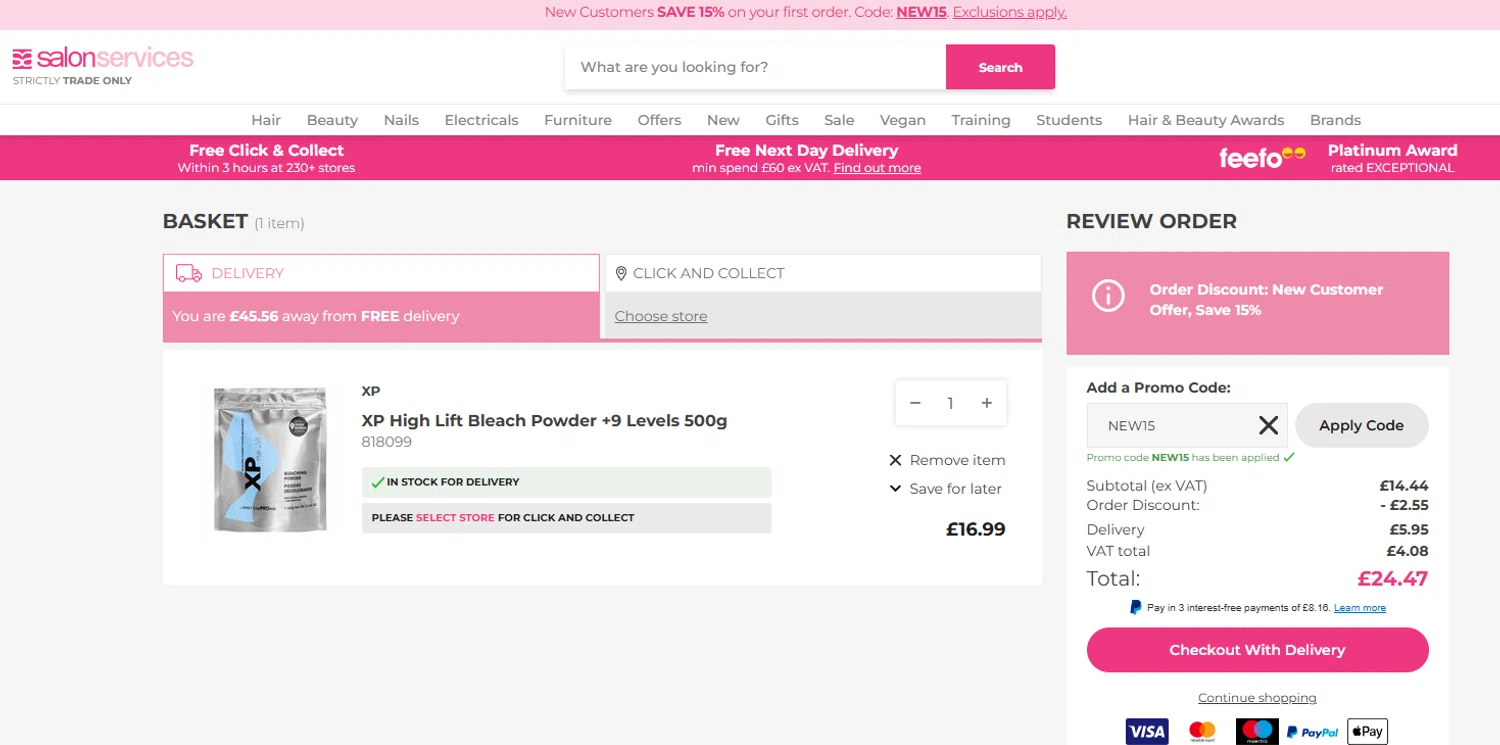The image size is (1500, 745).
Task: Click the total amount £24.47
Action: [1392, 578]
